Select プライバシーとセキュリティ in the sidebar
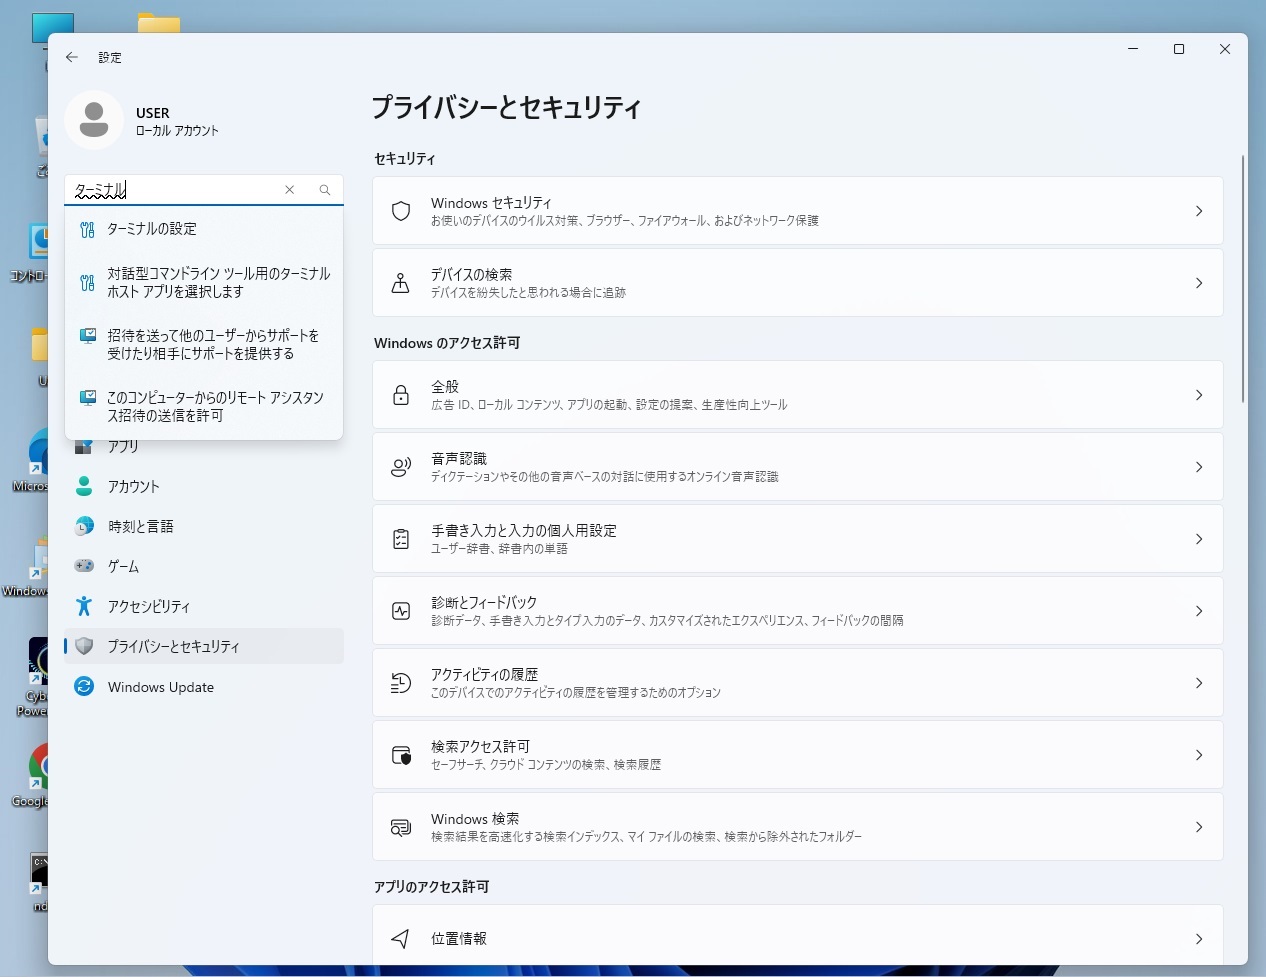The height and width of the screenshot is (977, 1266). pos(204,646)
